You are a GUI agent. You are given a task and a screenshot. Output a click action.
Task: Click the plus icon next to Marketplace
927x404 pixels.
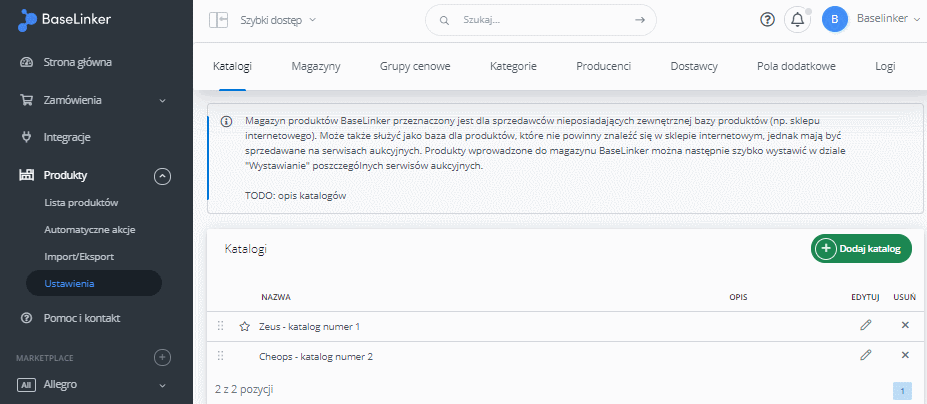[x=163, y=357]
